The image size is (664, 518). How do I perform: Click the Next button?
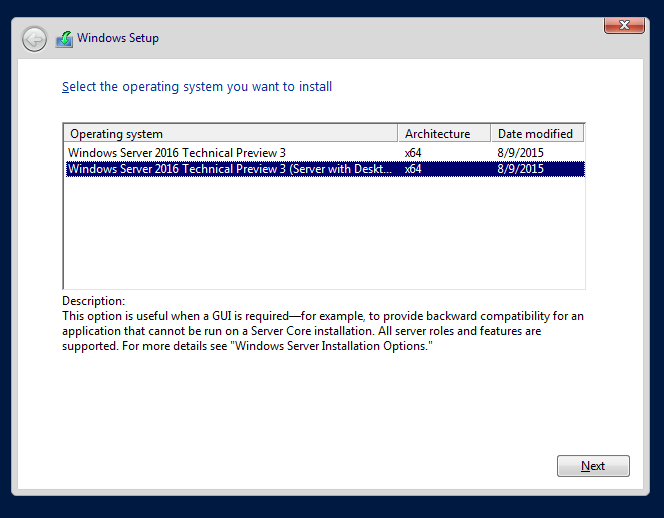[x=593, y=466]
